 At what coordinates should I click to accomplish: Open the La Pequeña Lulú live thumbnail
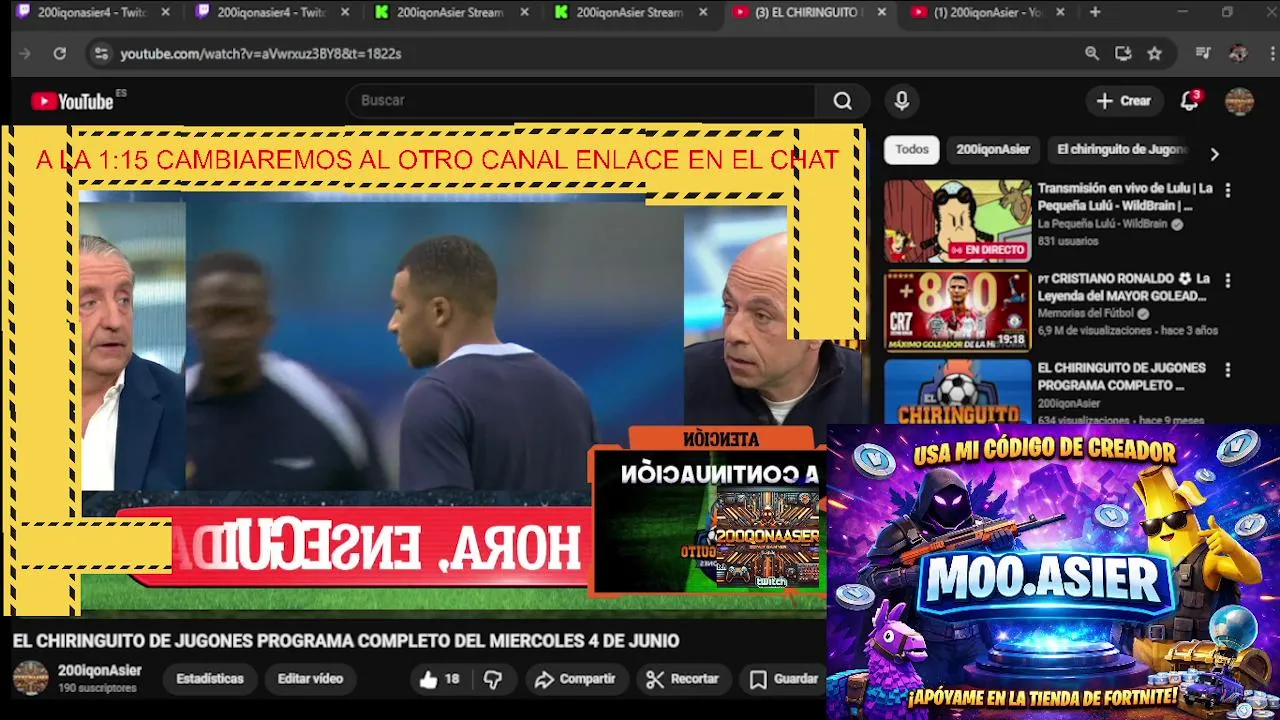pos(957,221)
